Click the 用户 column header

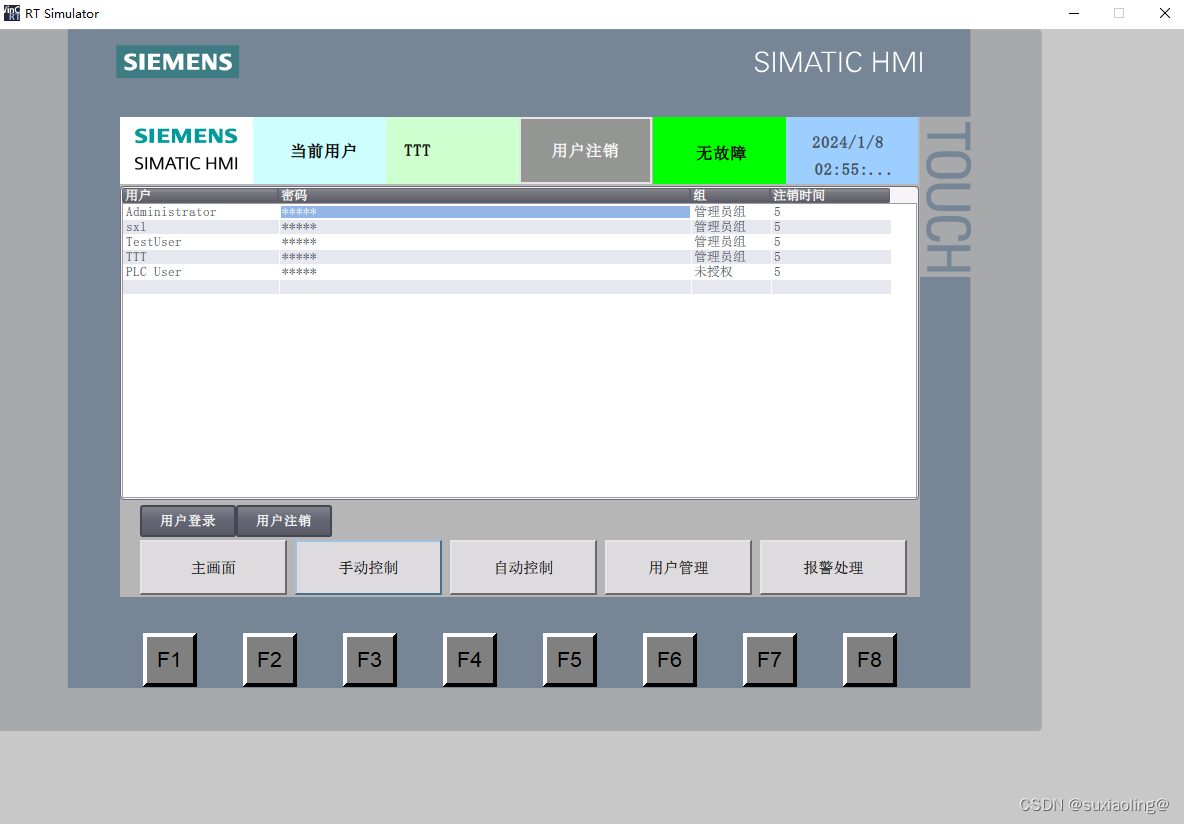[201, 196]
